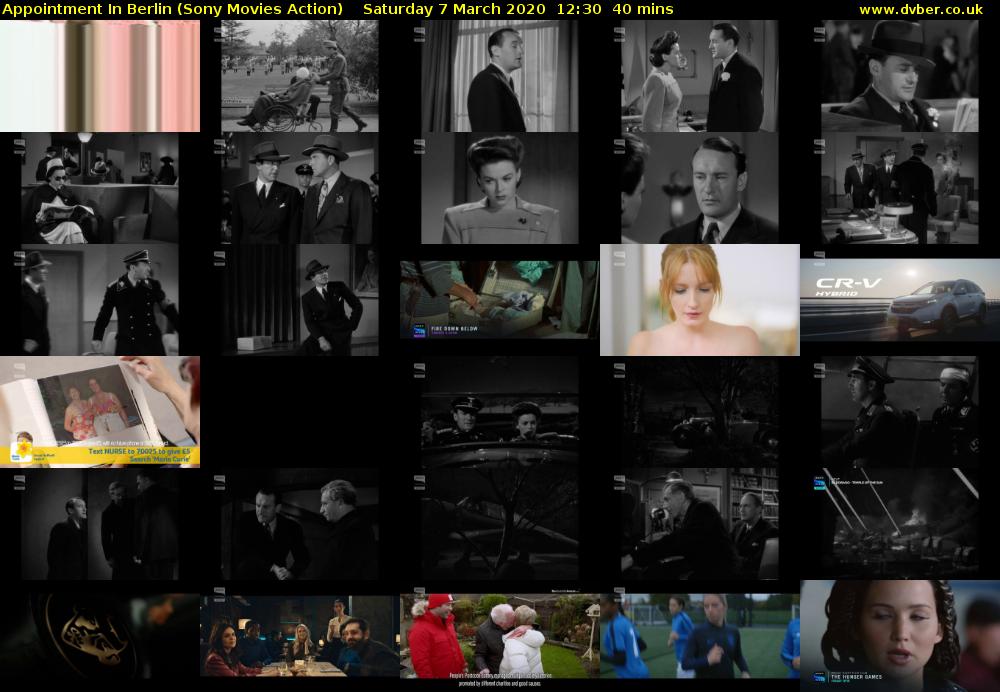Click channel logo on the wheelchair scene thumbnail
1000x692 pixels.
219,33
